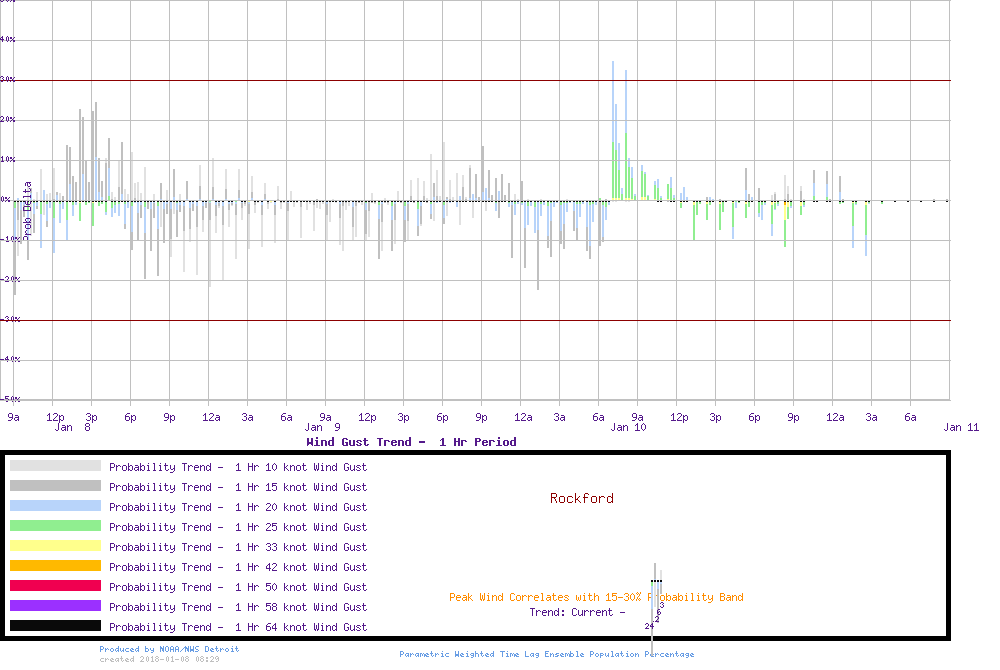Choose the purple 58 knot legend swatch
The height and width of the screenshot is (670, 1000).
(55, 606)
